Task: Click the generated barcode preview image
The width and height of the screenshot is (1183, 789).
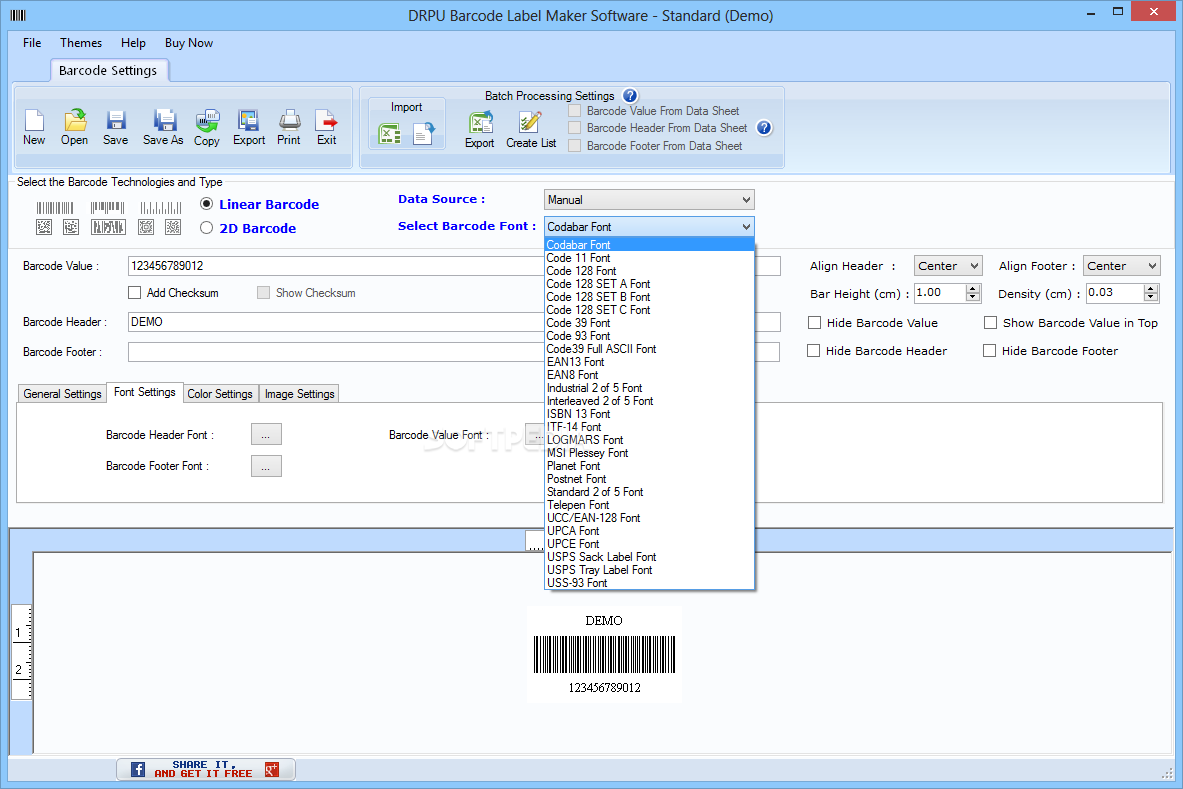Action: 604,654
